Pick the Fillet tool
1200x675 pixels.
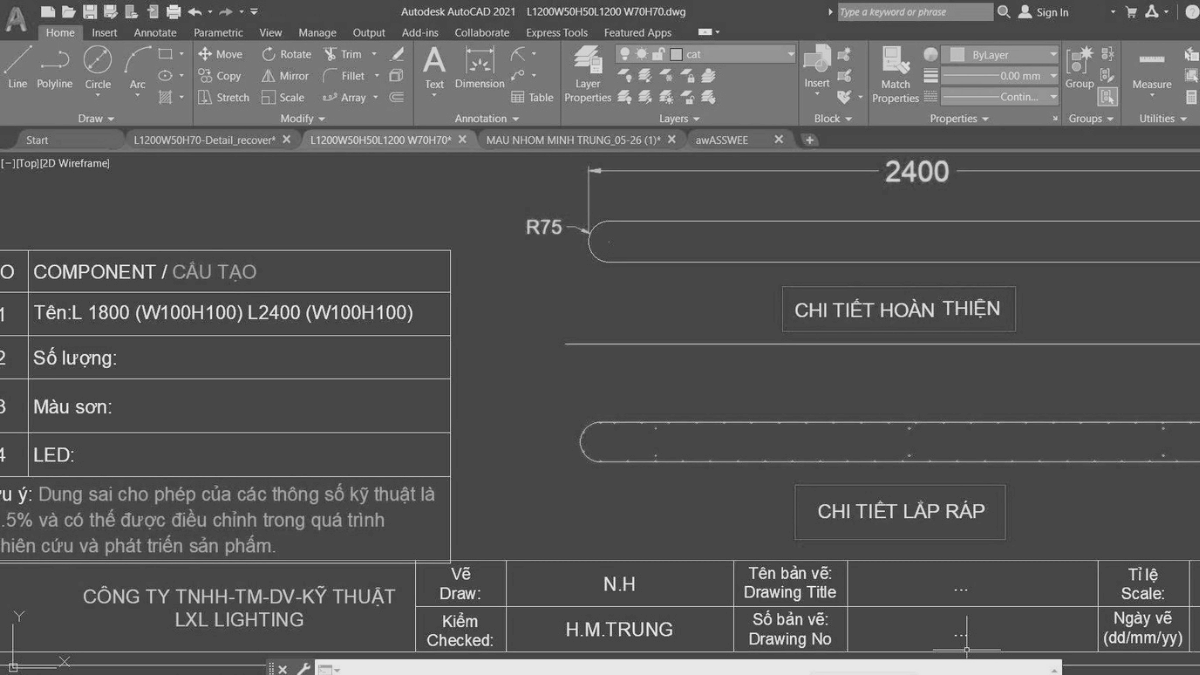point(344,76)
